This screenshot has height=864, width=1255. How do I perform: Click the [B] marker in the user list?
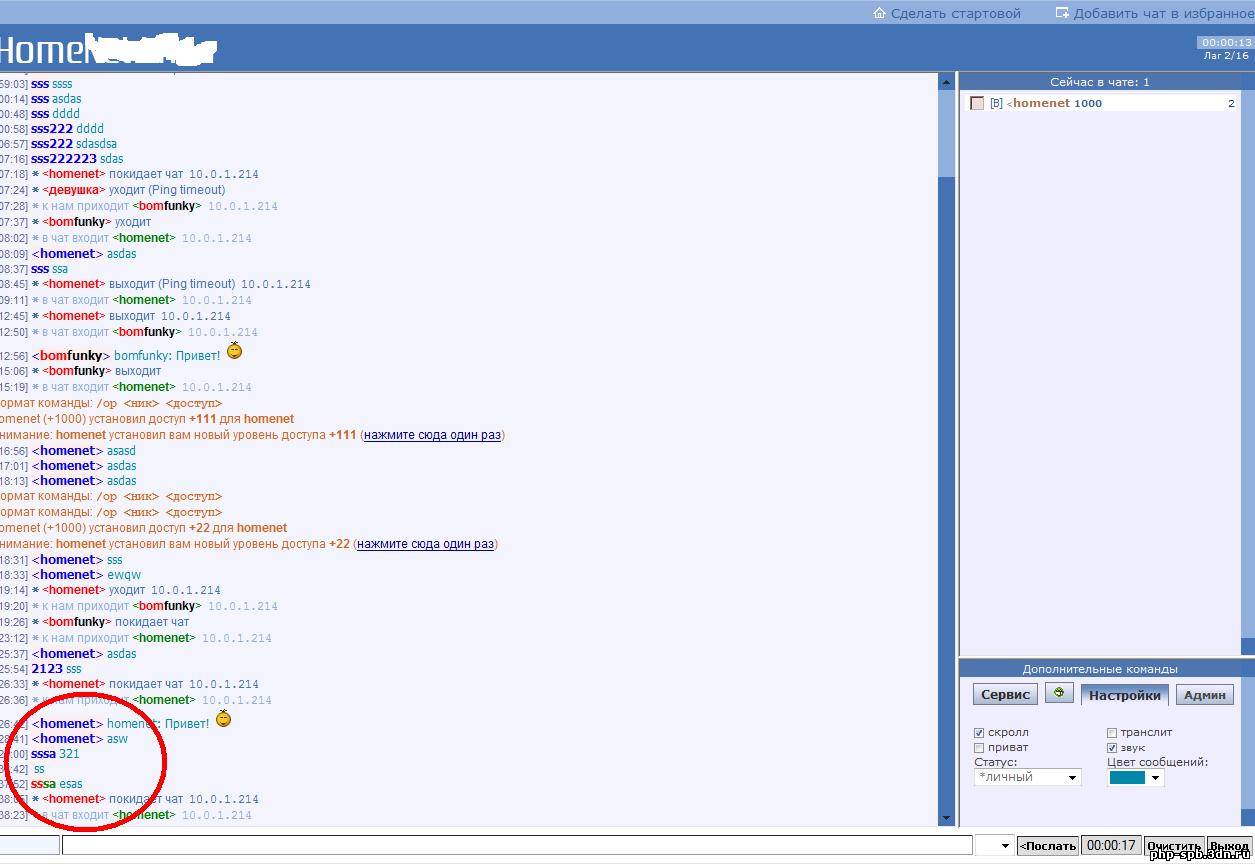pyautogui.click(x=996, y=103)
